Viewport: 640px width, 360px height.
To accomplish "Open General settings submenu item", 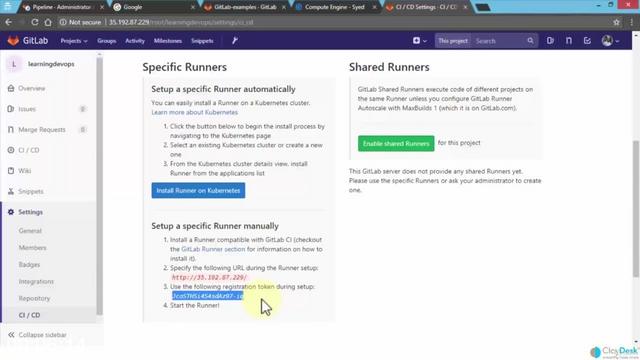I will (30, 231).
